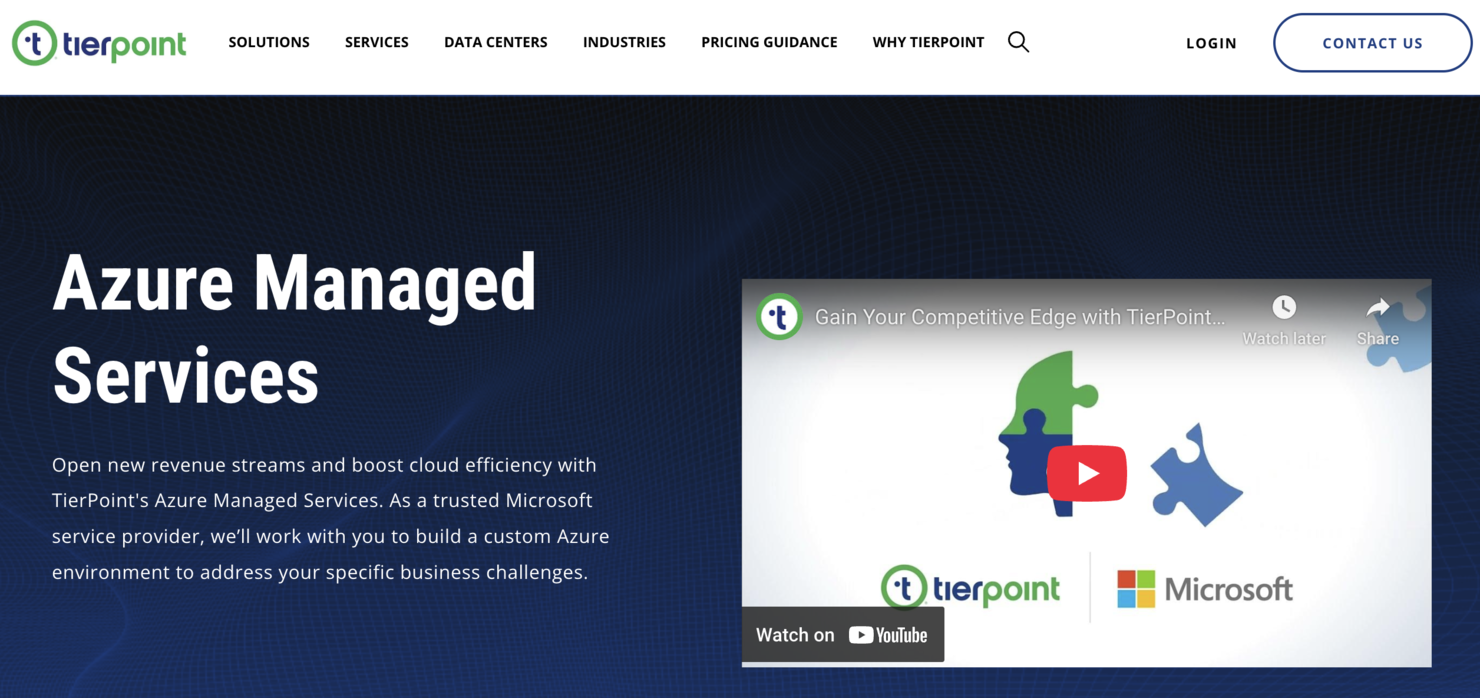The image size is (1480, 698).
Task: Click Watch on YouTube
Action: tap(843, 634)
